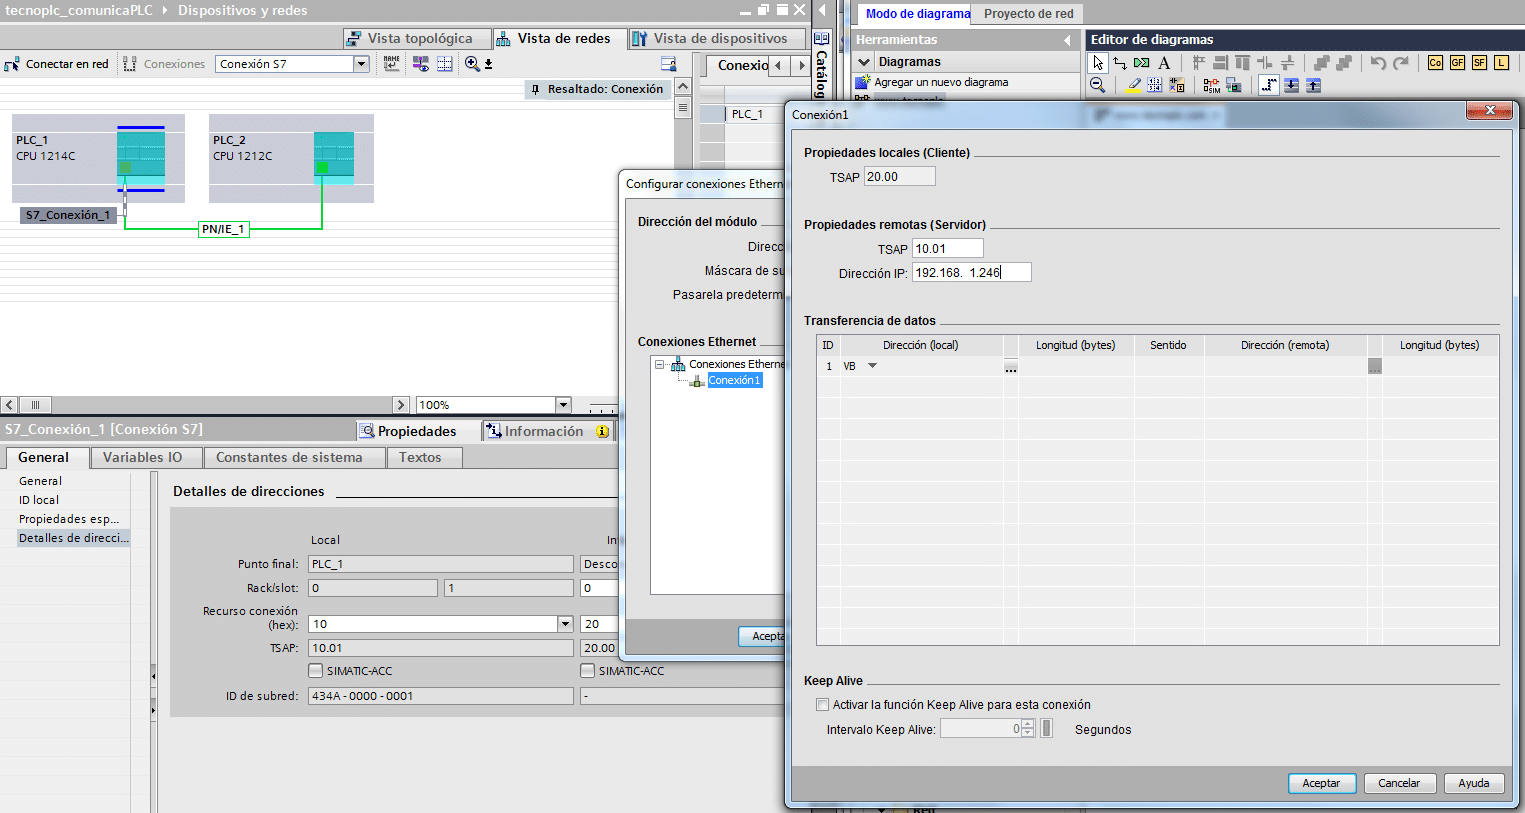Open the Información tab
The image size is (1525, 813).
tap(547, 431)
